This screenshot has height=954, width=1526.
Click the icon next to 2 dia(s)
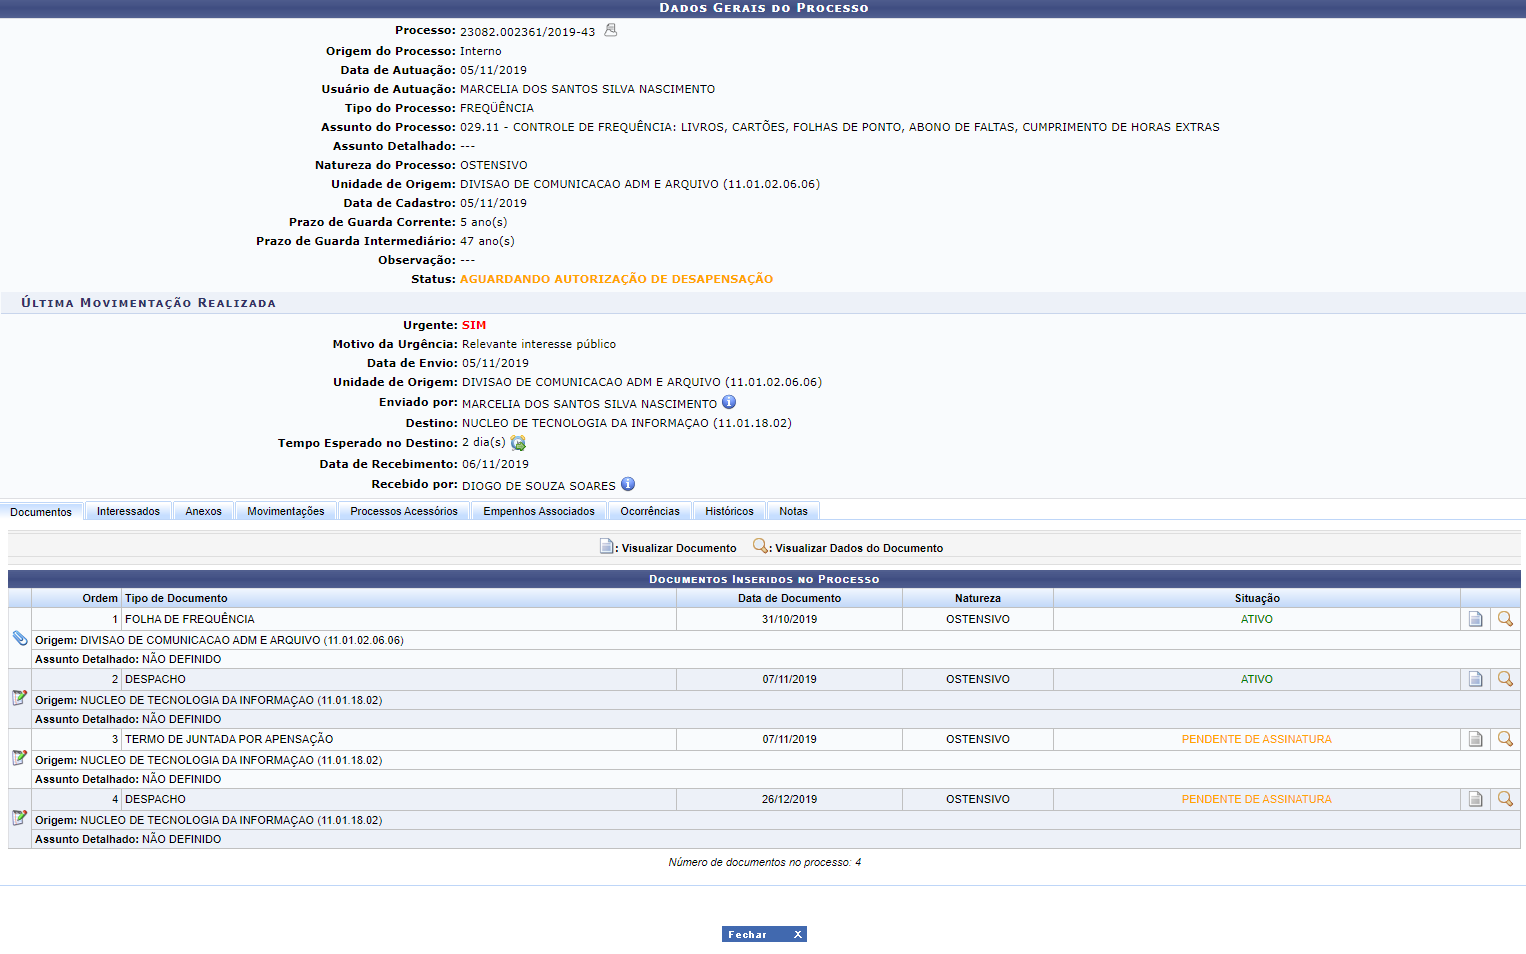coord(518,443)
